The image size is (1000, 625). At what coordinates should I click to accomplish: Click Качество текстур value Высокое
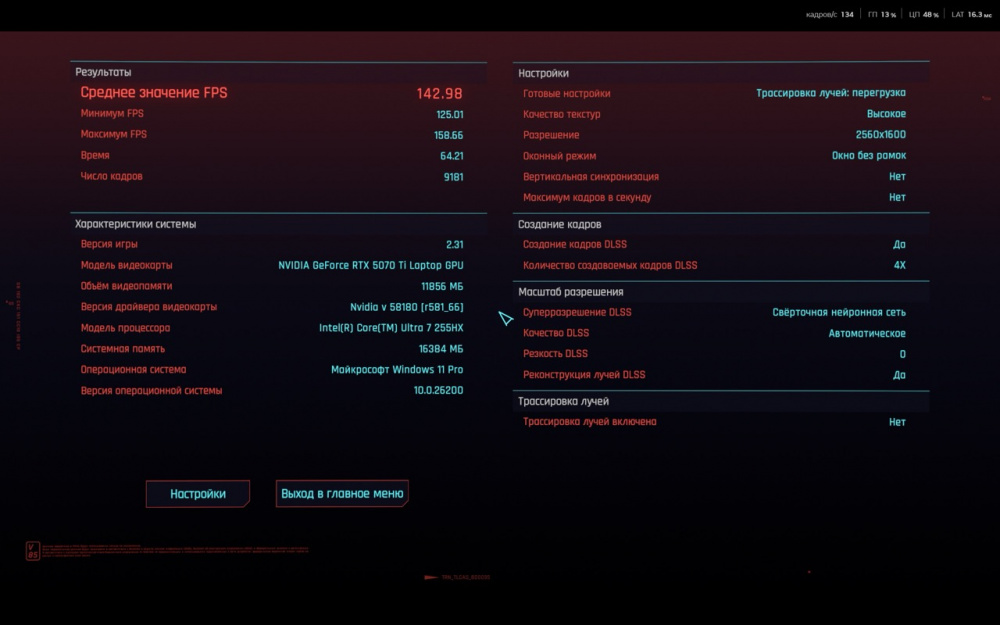pyautogui.click(x=886, y=114)
